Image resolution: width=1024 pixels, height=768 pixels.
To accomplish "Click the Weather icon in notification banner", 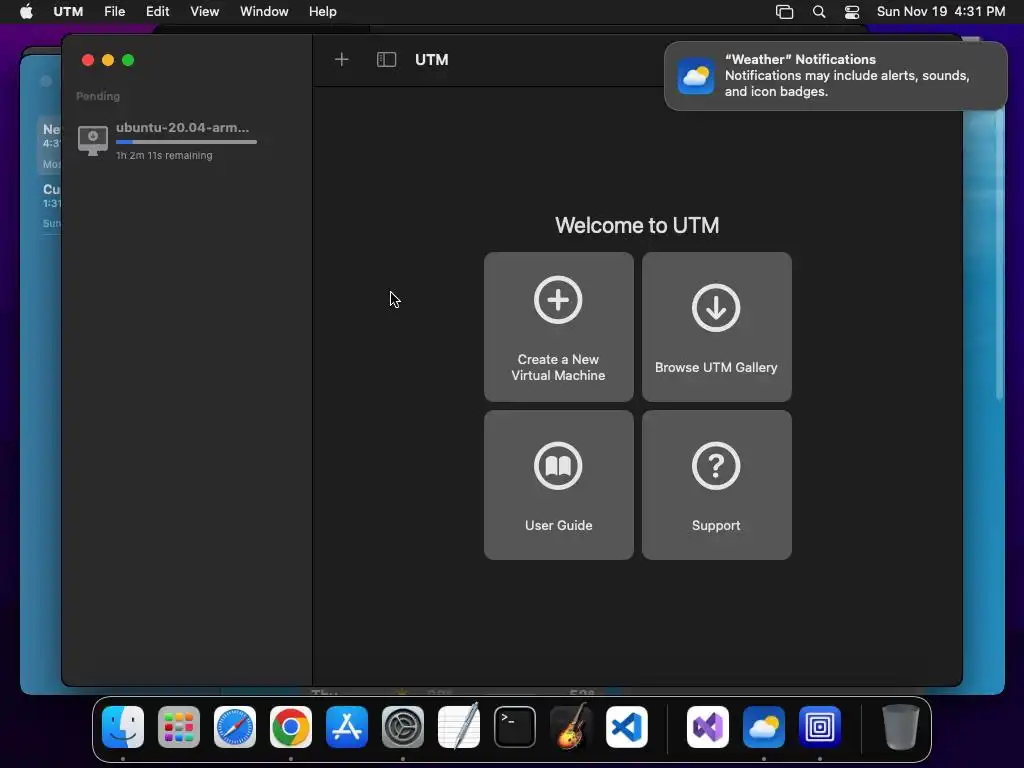I will coord(696,76).
